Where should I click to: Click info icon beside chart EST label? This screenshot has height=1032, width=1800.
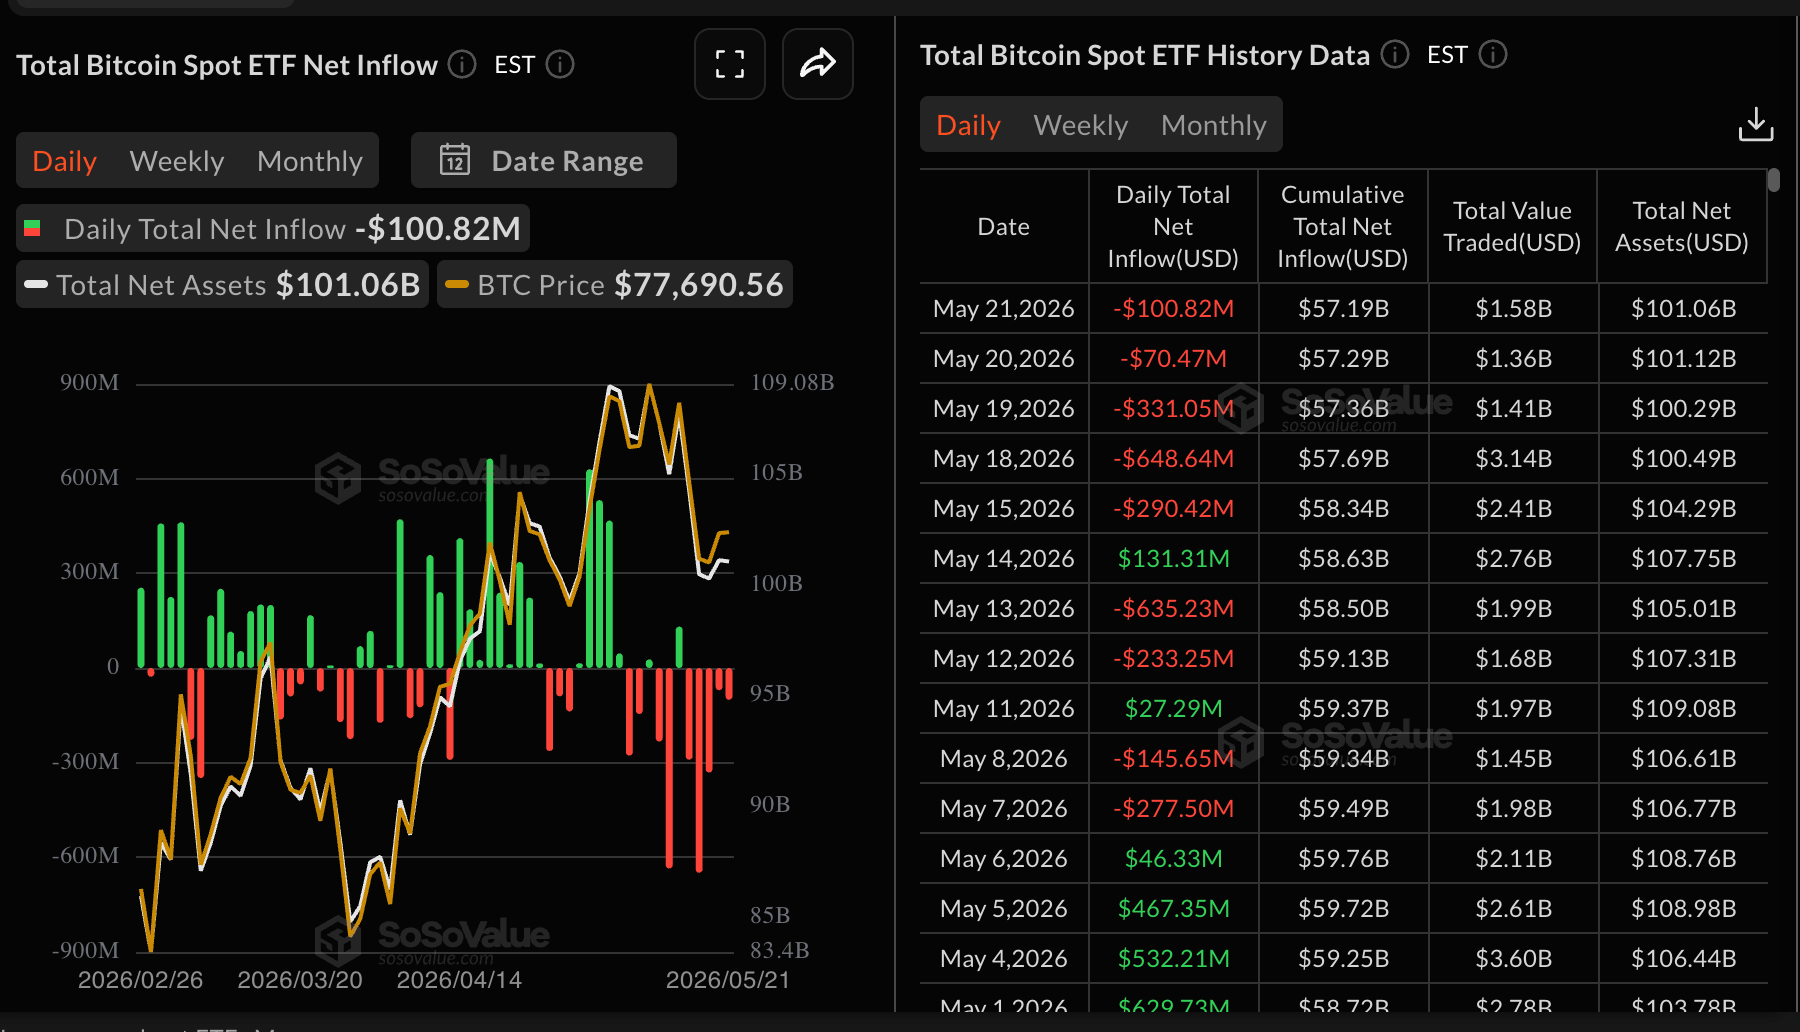pyautogui.click(x=560, y=65)
